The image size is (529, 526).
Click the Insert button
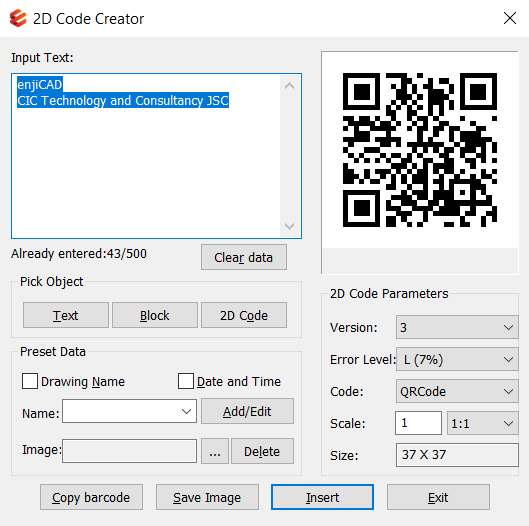tap(322, 497)
